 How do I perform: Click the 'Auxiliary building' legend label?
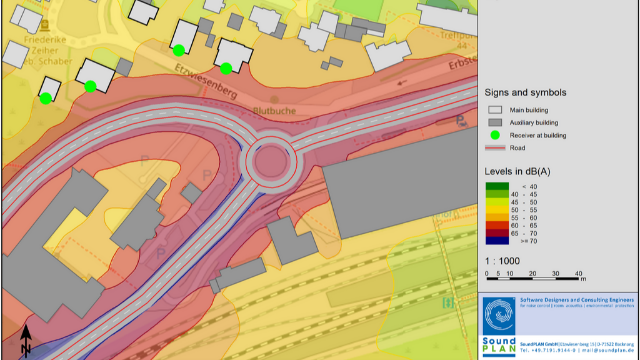[x=533, y=122]
